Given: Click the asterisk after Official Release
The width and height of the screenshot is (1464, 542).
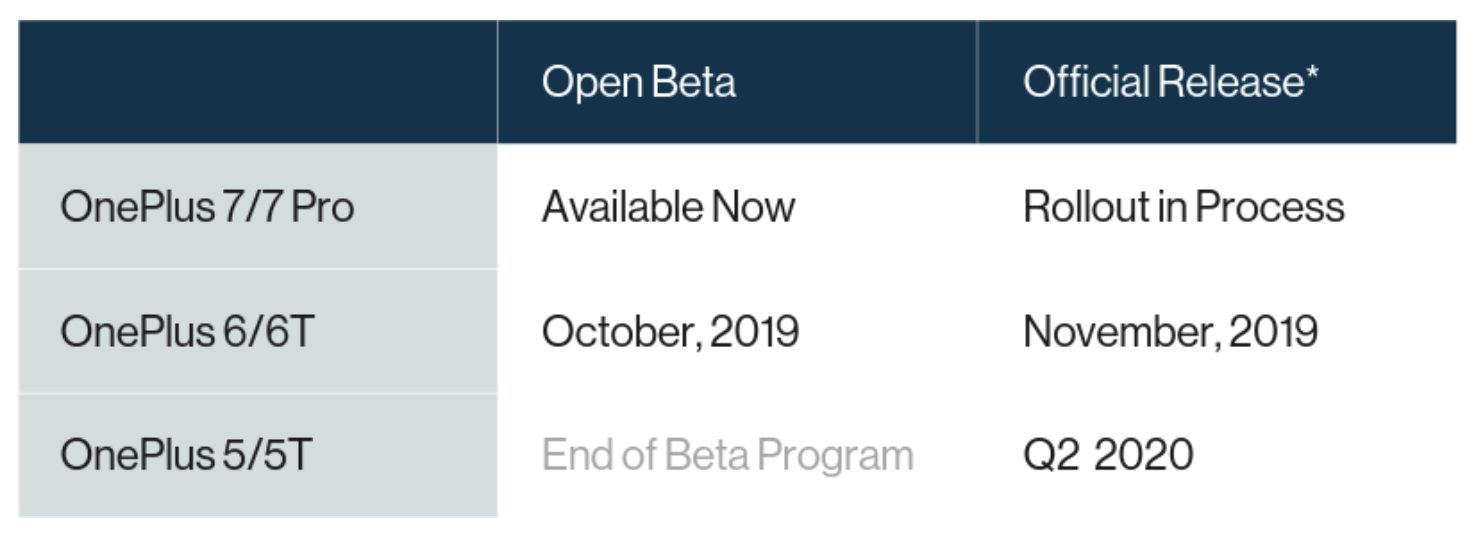Looking at the screenshot, I should pos(1312,72).
